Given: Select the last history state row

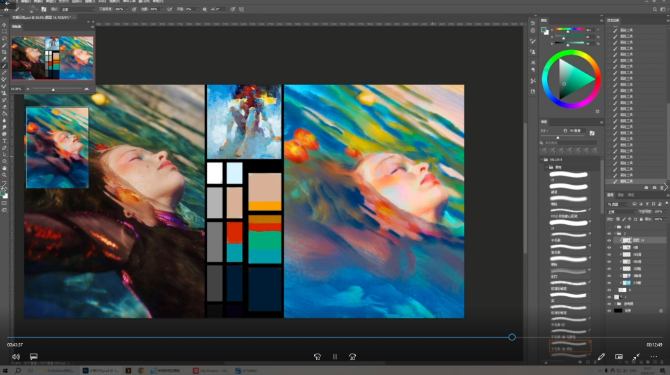Looking at the screenshot, I should (x=636, y=182).
